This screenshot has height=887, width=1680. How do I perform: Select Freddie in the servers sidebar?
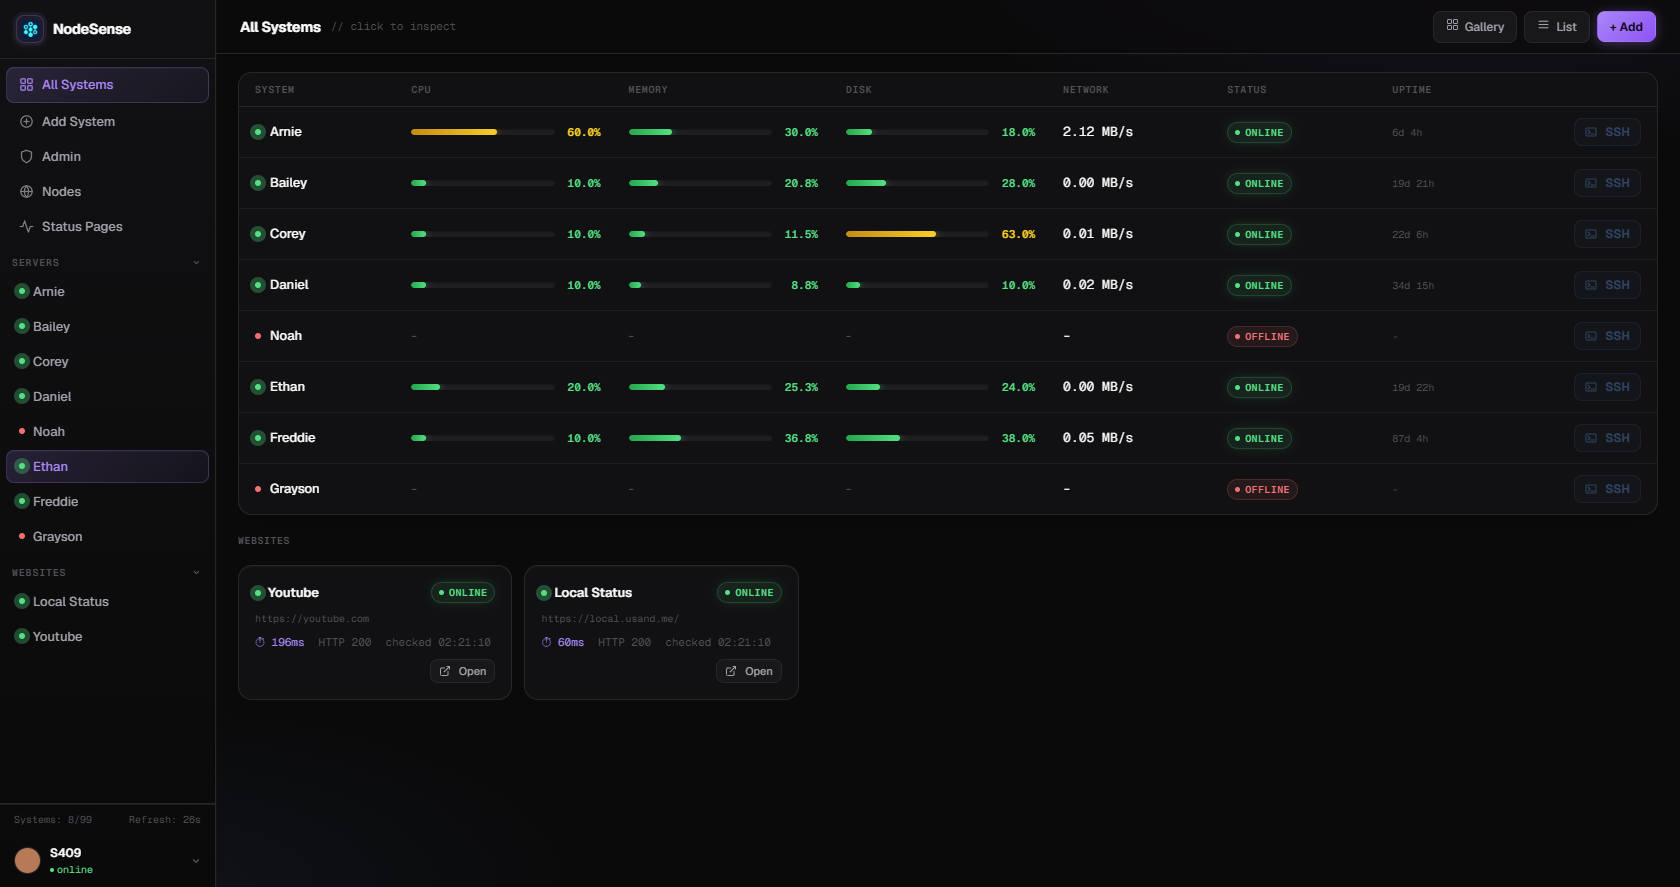click(107, 502)
